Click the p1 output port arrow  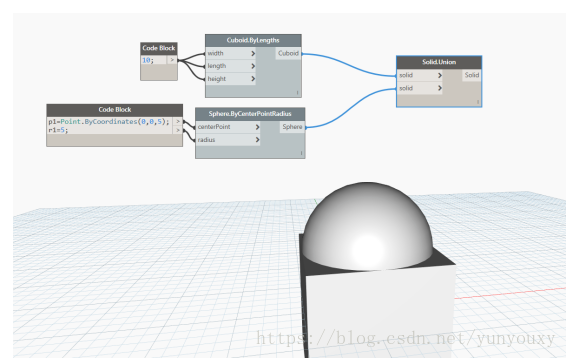[x=178, y=122]
